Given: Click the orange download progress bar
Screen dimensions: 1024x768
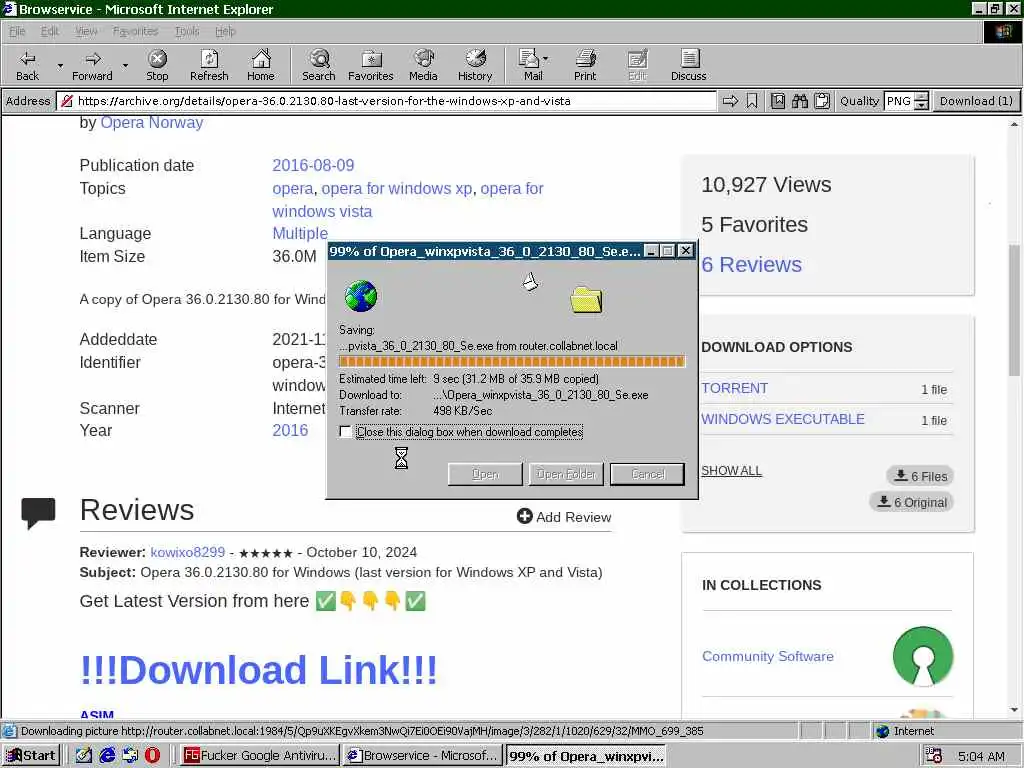Looking at the screenshot, I should tap(511, 361).
